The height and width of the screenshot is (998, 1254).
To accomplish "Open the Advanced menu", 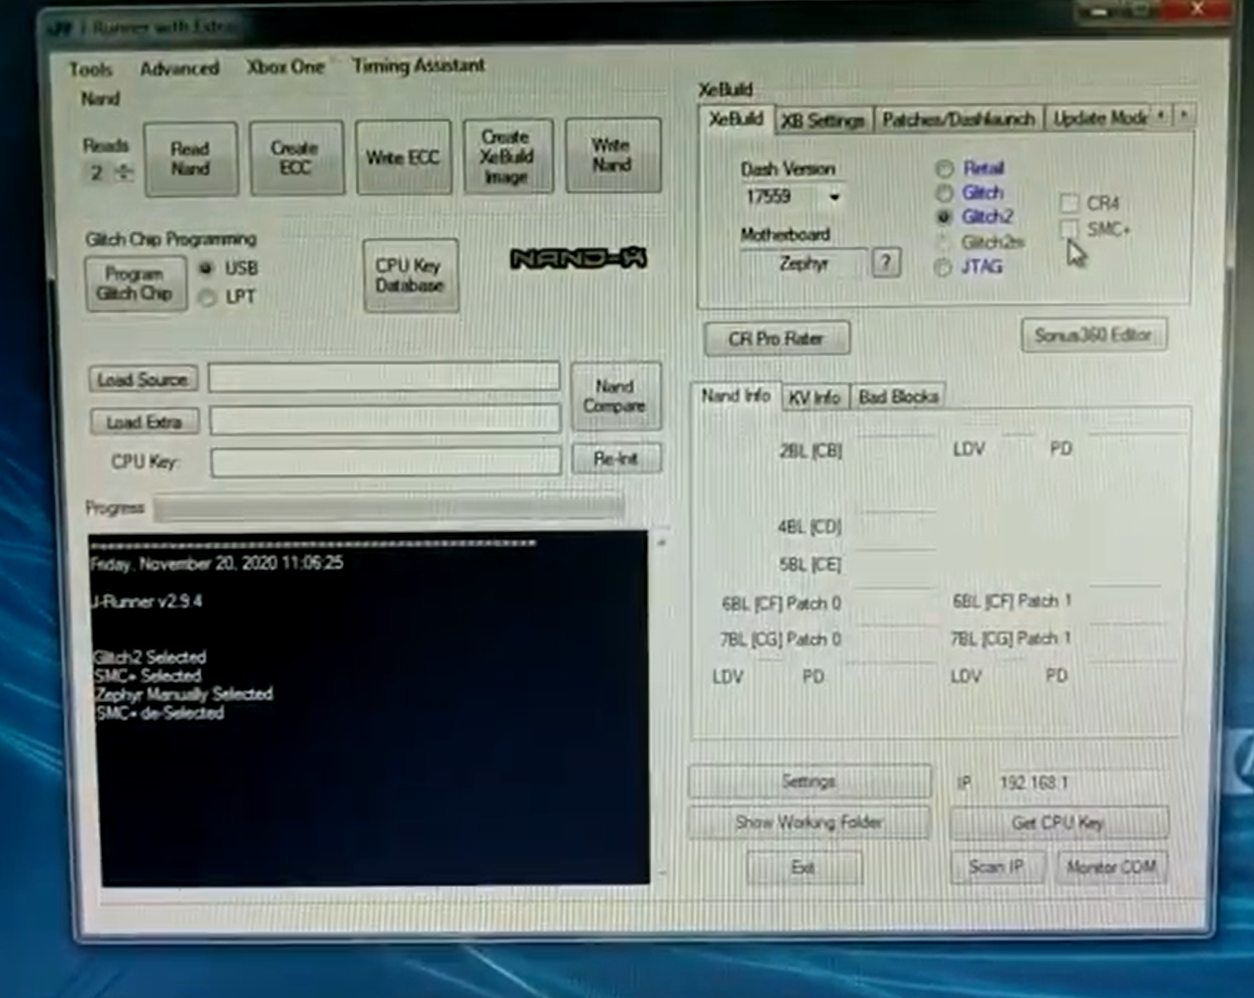I will coord(180,69).
